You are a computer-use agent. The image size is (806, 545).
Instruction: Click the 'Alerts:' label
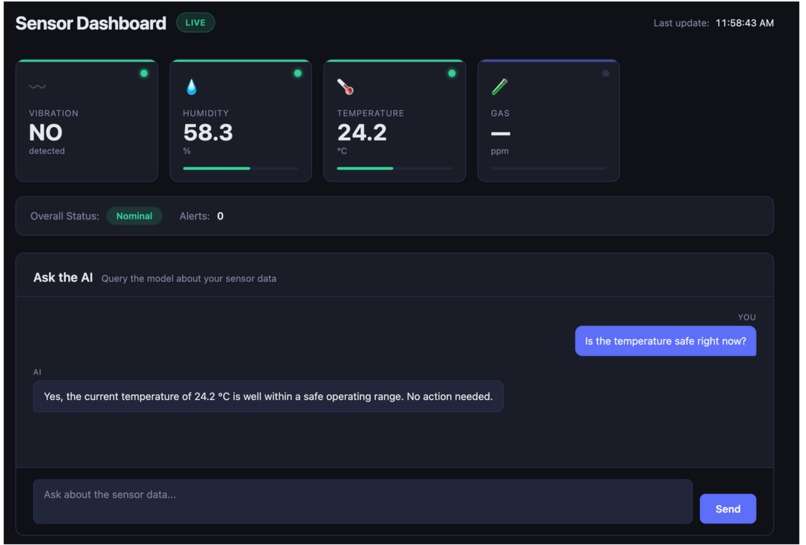[194, 216]
